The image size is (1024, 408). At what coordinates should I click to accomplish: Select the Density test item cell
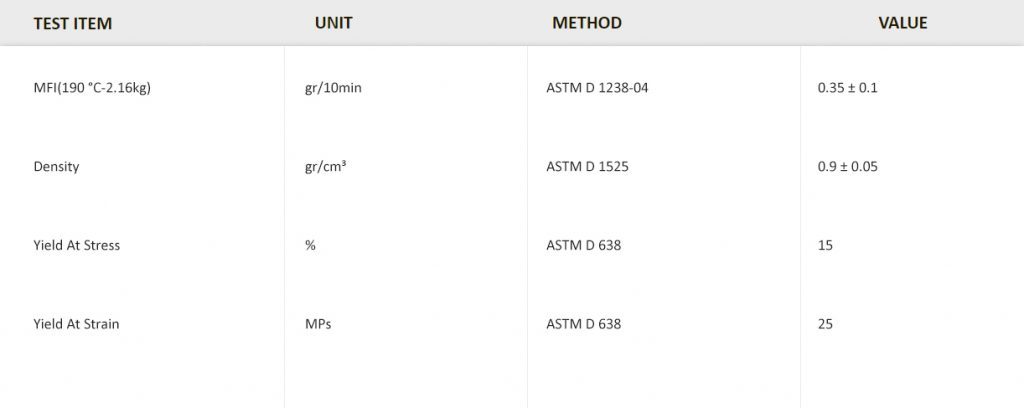pos(56,166)
